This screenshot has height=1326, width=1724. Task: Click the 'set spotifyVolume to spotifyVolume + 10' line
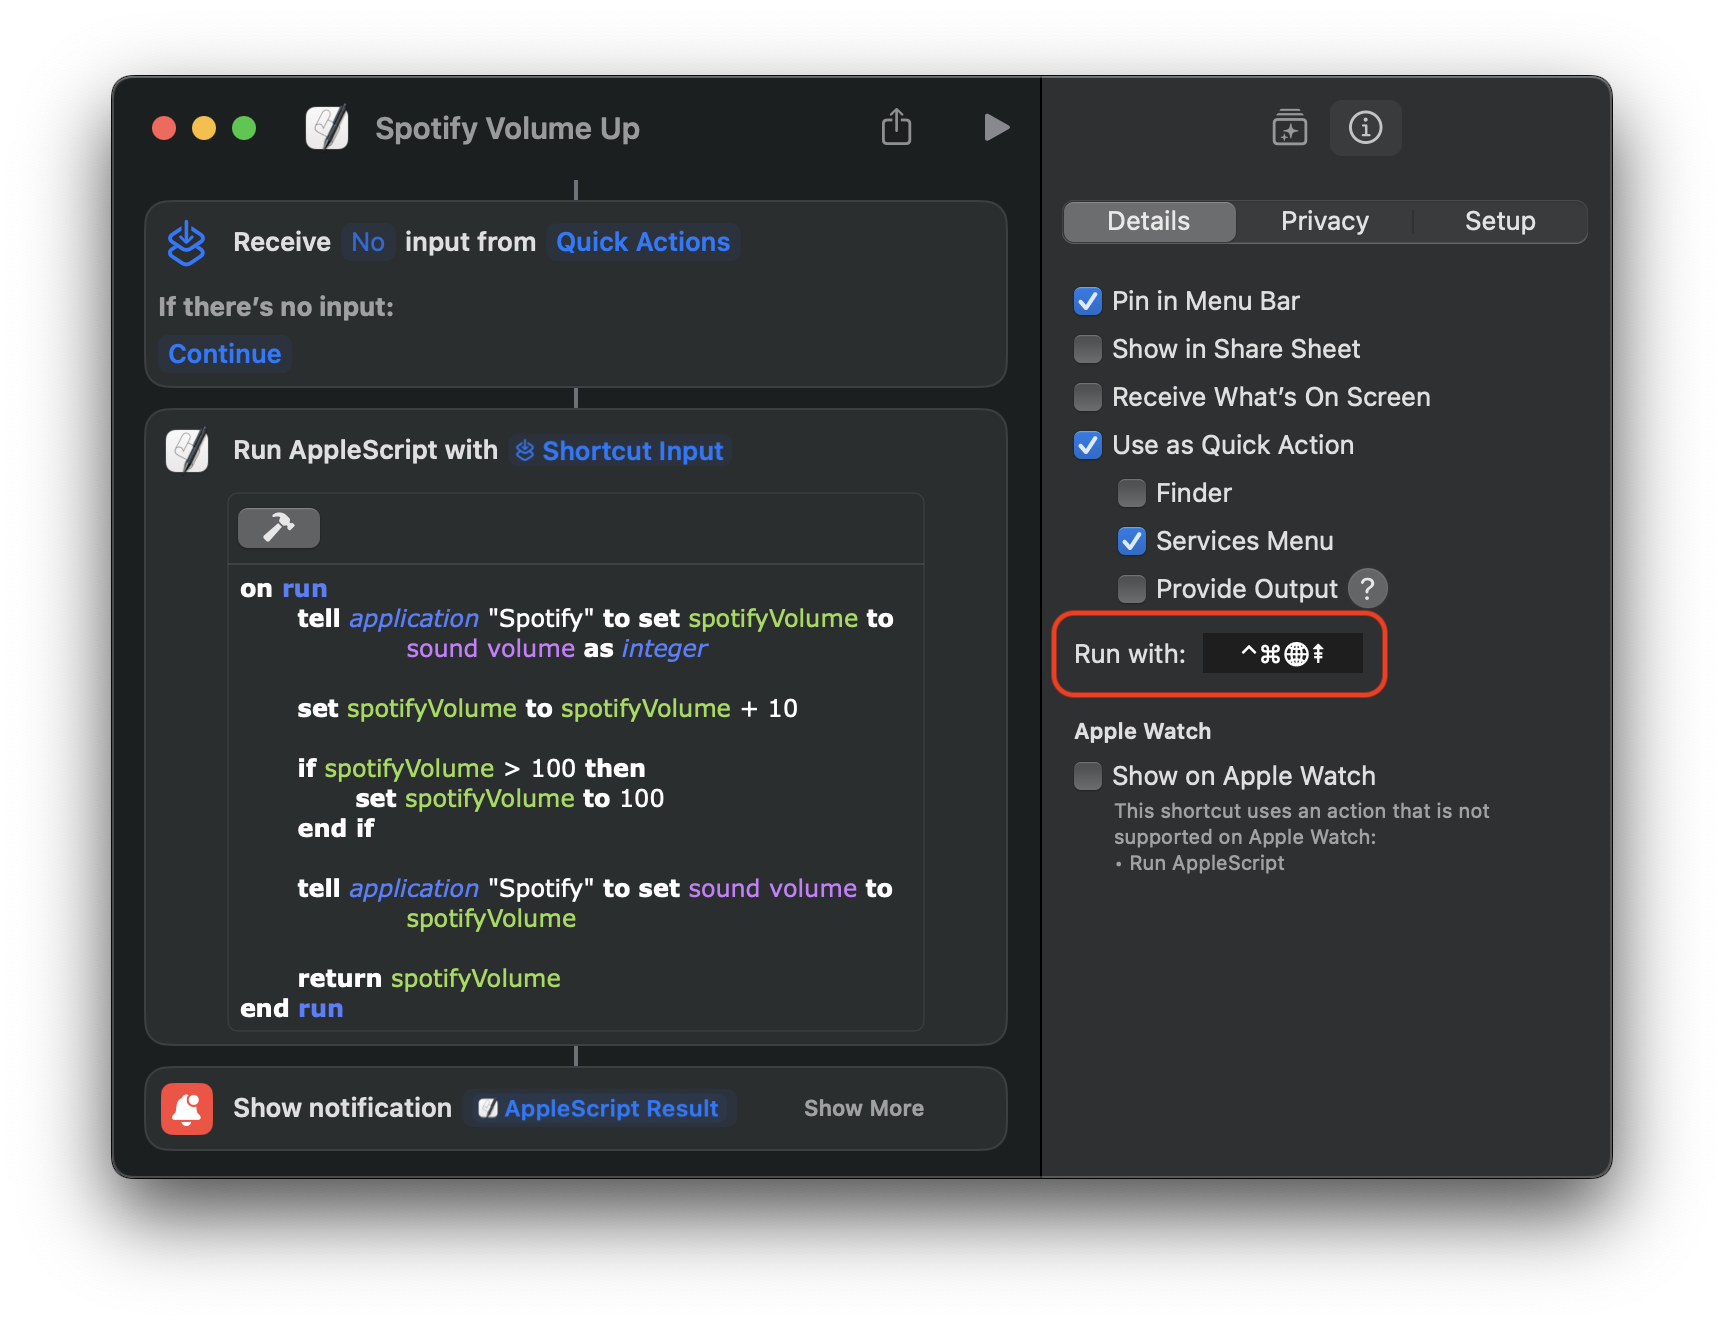547,708
